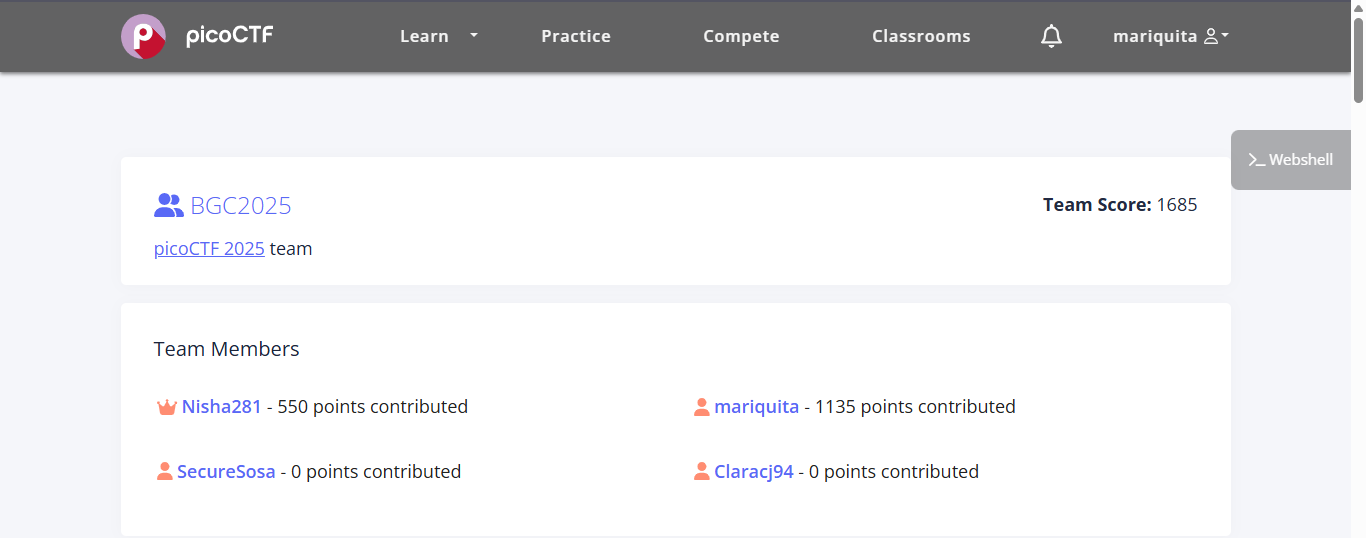Click the team group icon beside BGC2025
The image size is (1366, 538).
click(x=168, y=206)
